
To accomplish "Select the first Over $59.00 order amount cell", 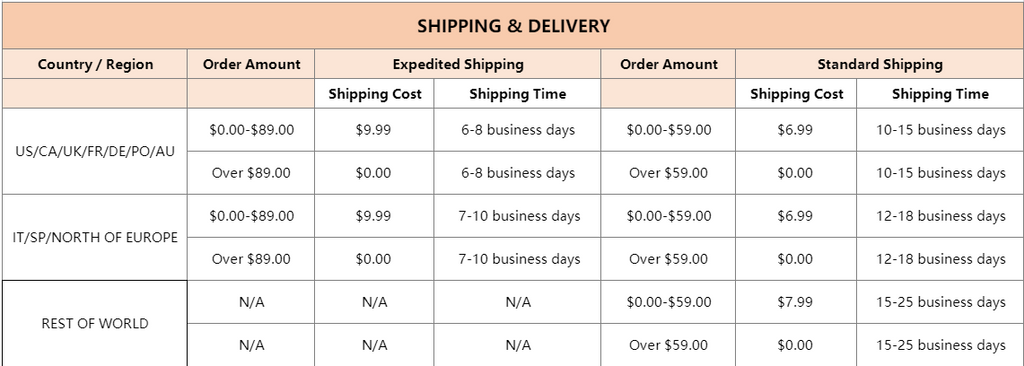I will pos(668,173).
